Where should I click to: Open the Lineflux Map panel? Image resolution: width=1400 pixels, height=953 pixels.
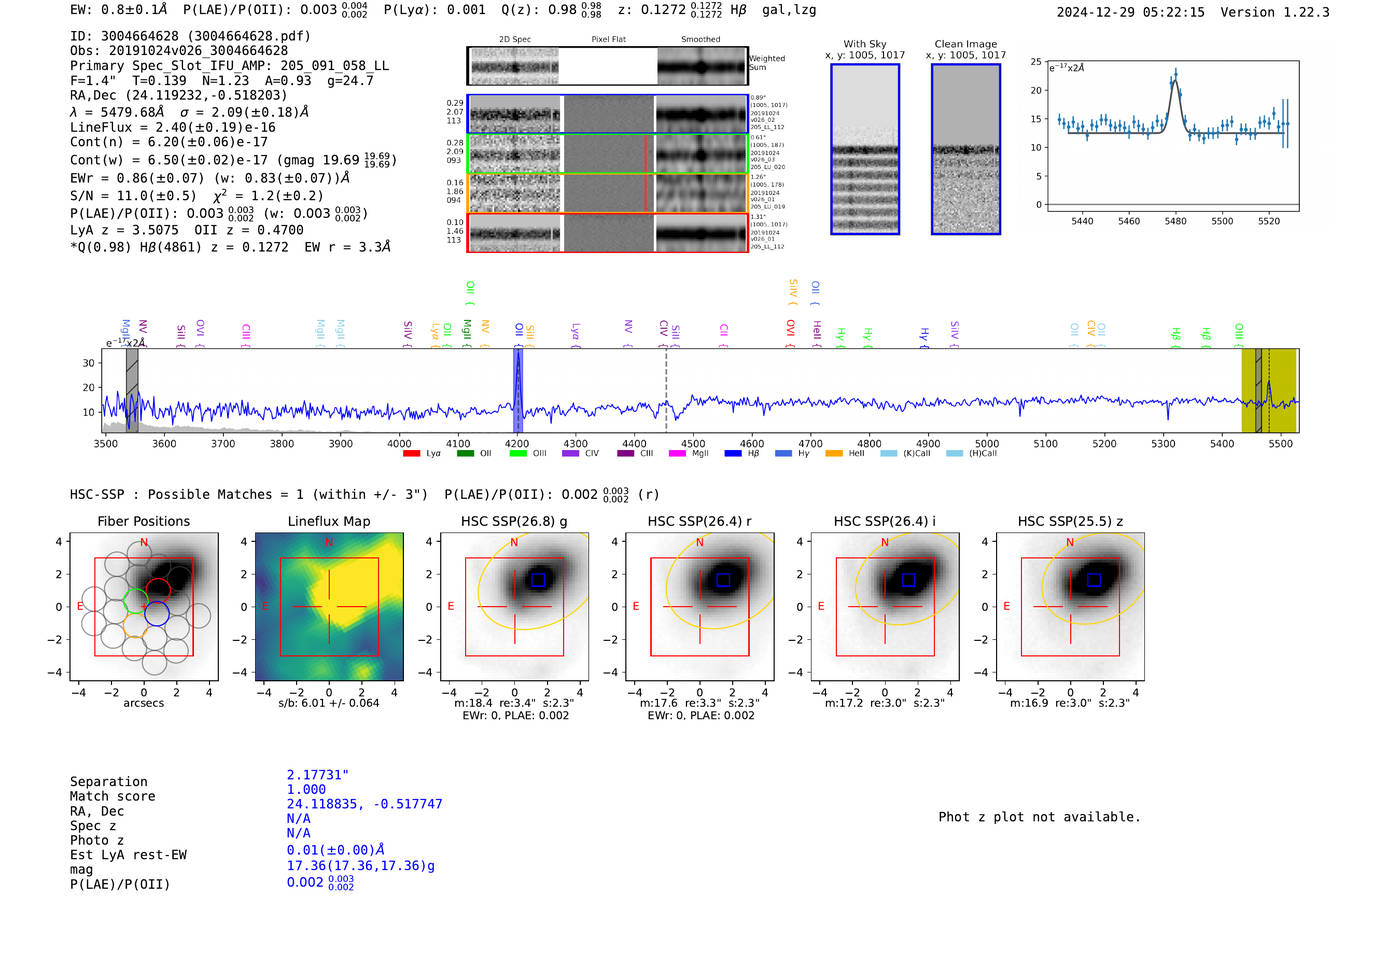coord(329,607)
